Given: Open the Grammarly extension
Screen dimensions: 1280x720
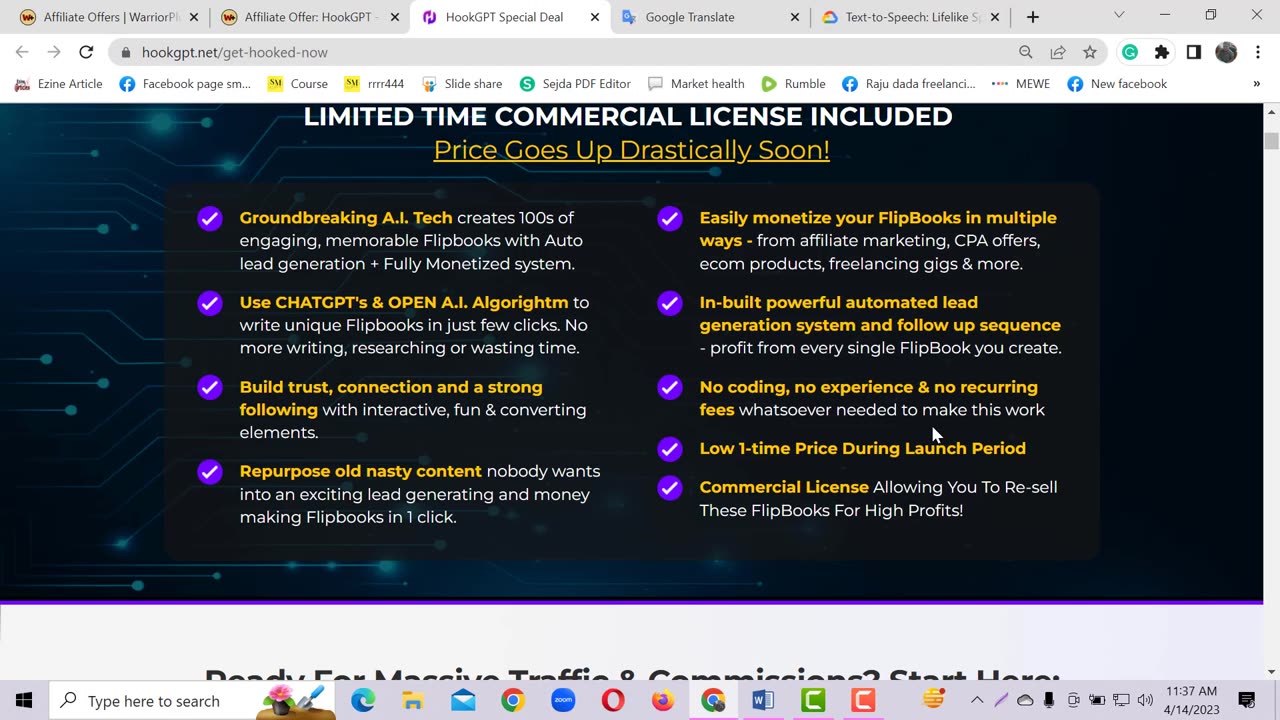Looking at the screenshot, I should (1130, 52).
